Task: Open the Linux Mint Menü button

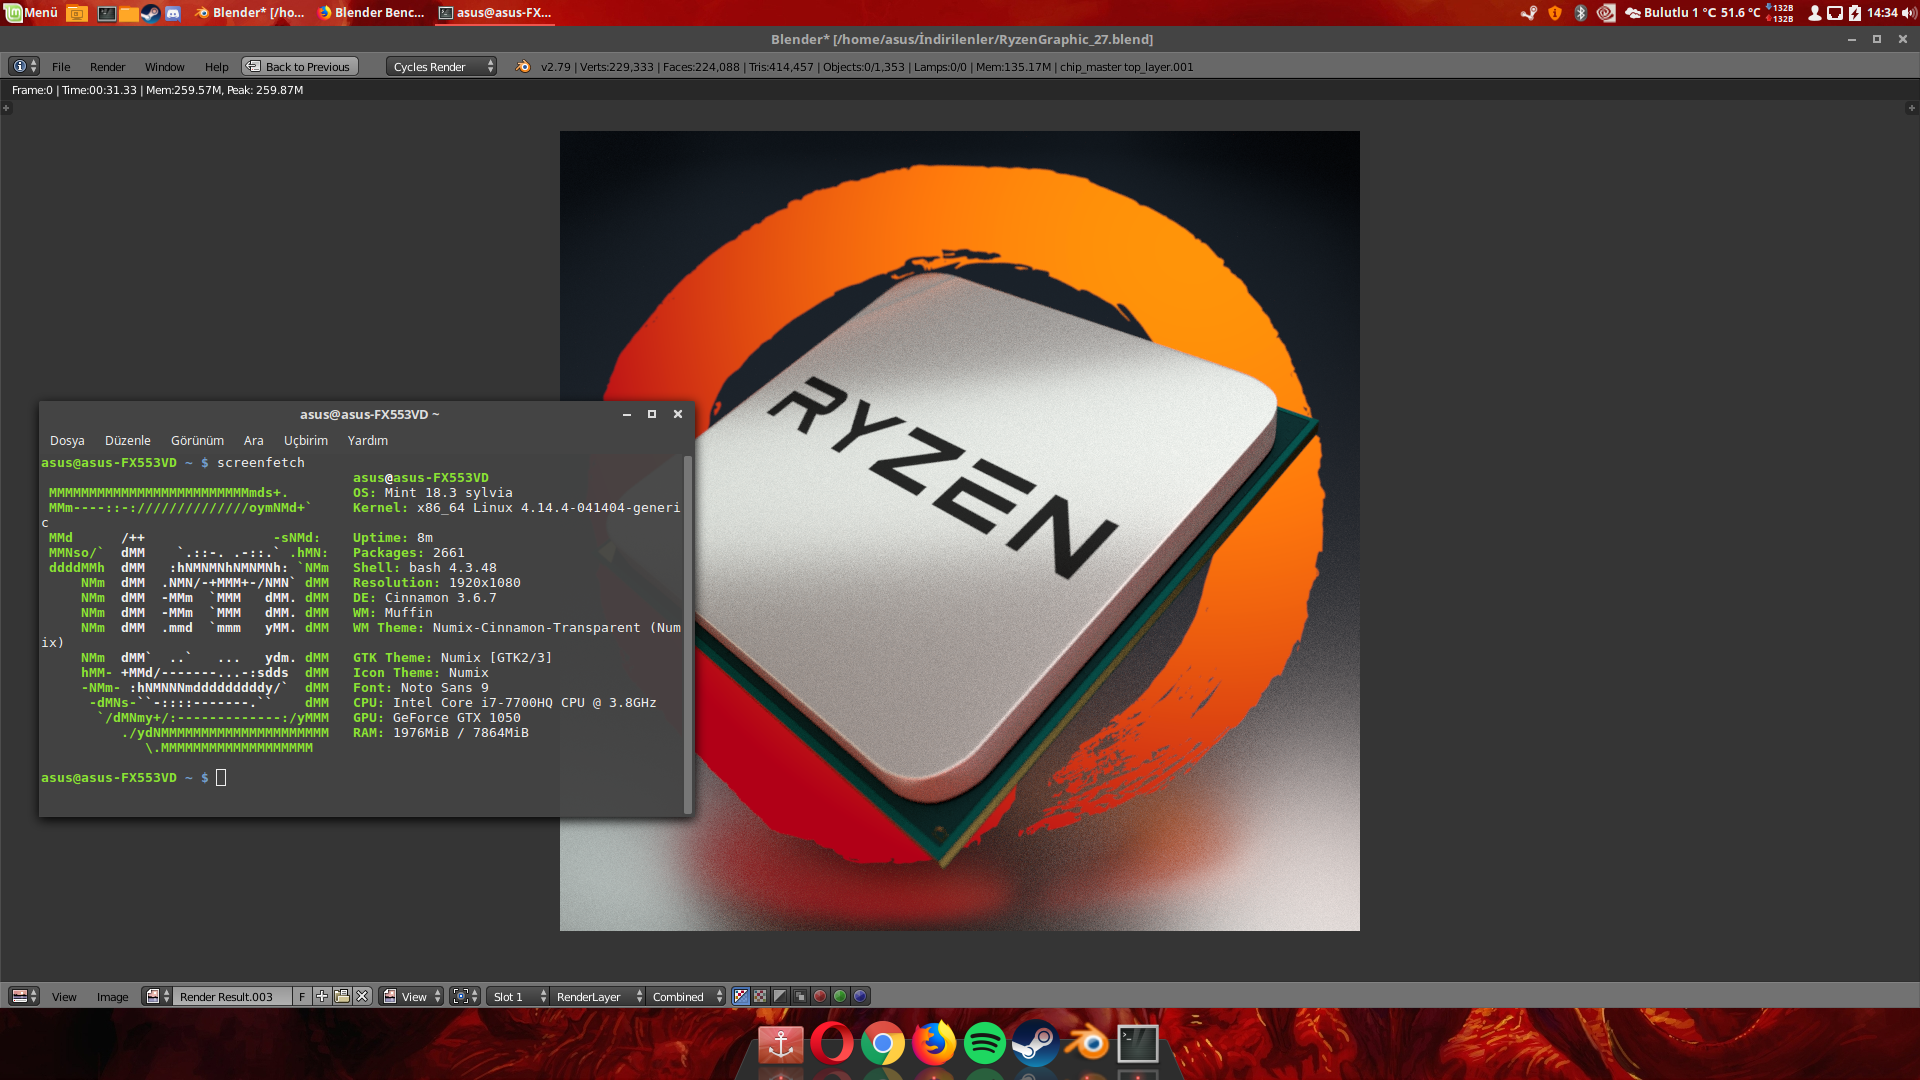Action: point(31,13)
